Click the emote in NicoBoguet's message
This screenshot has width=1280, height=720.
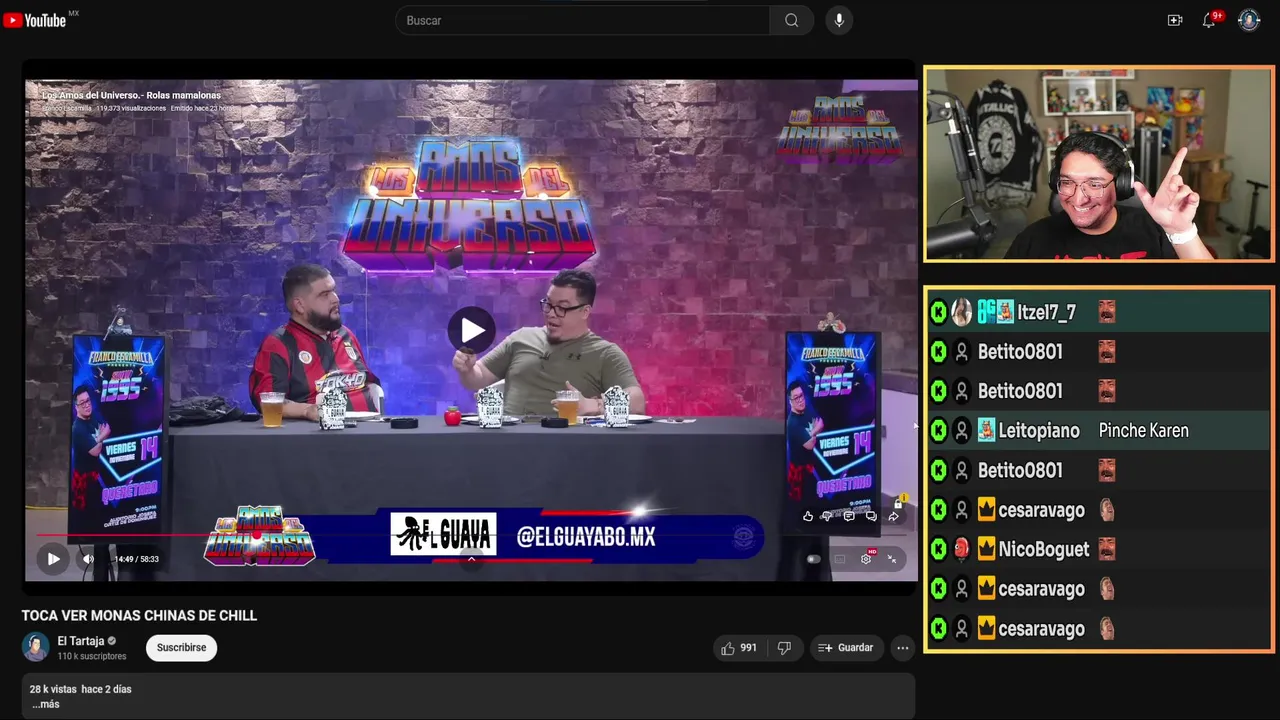(1107, 549)
